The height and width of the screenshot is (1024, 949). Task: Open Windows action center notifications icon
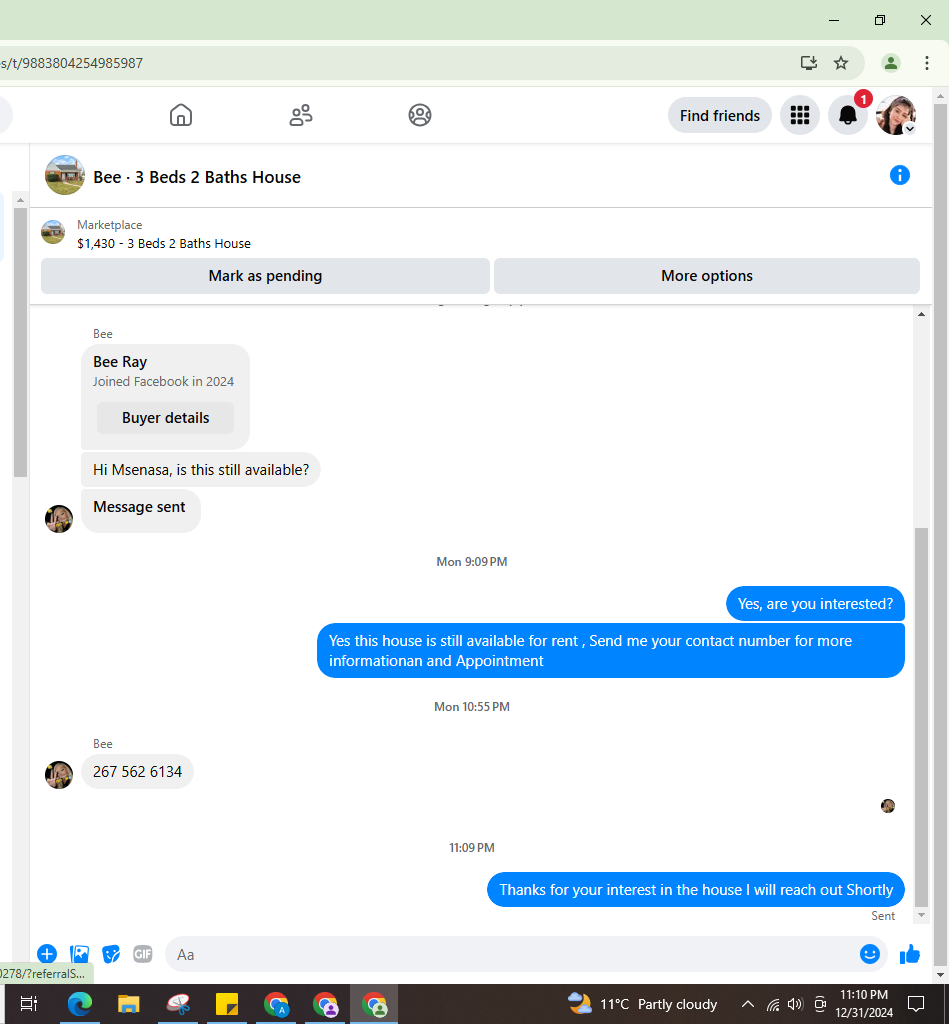coord(916,1004)
